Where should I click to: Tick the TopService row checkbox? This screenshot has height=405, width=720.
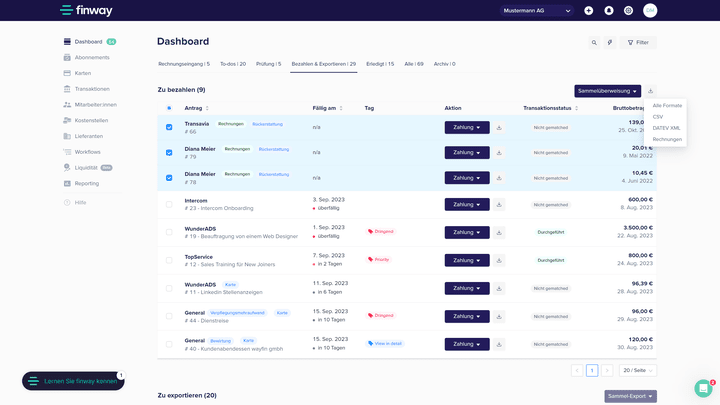point(169,260)
